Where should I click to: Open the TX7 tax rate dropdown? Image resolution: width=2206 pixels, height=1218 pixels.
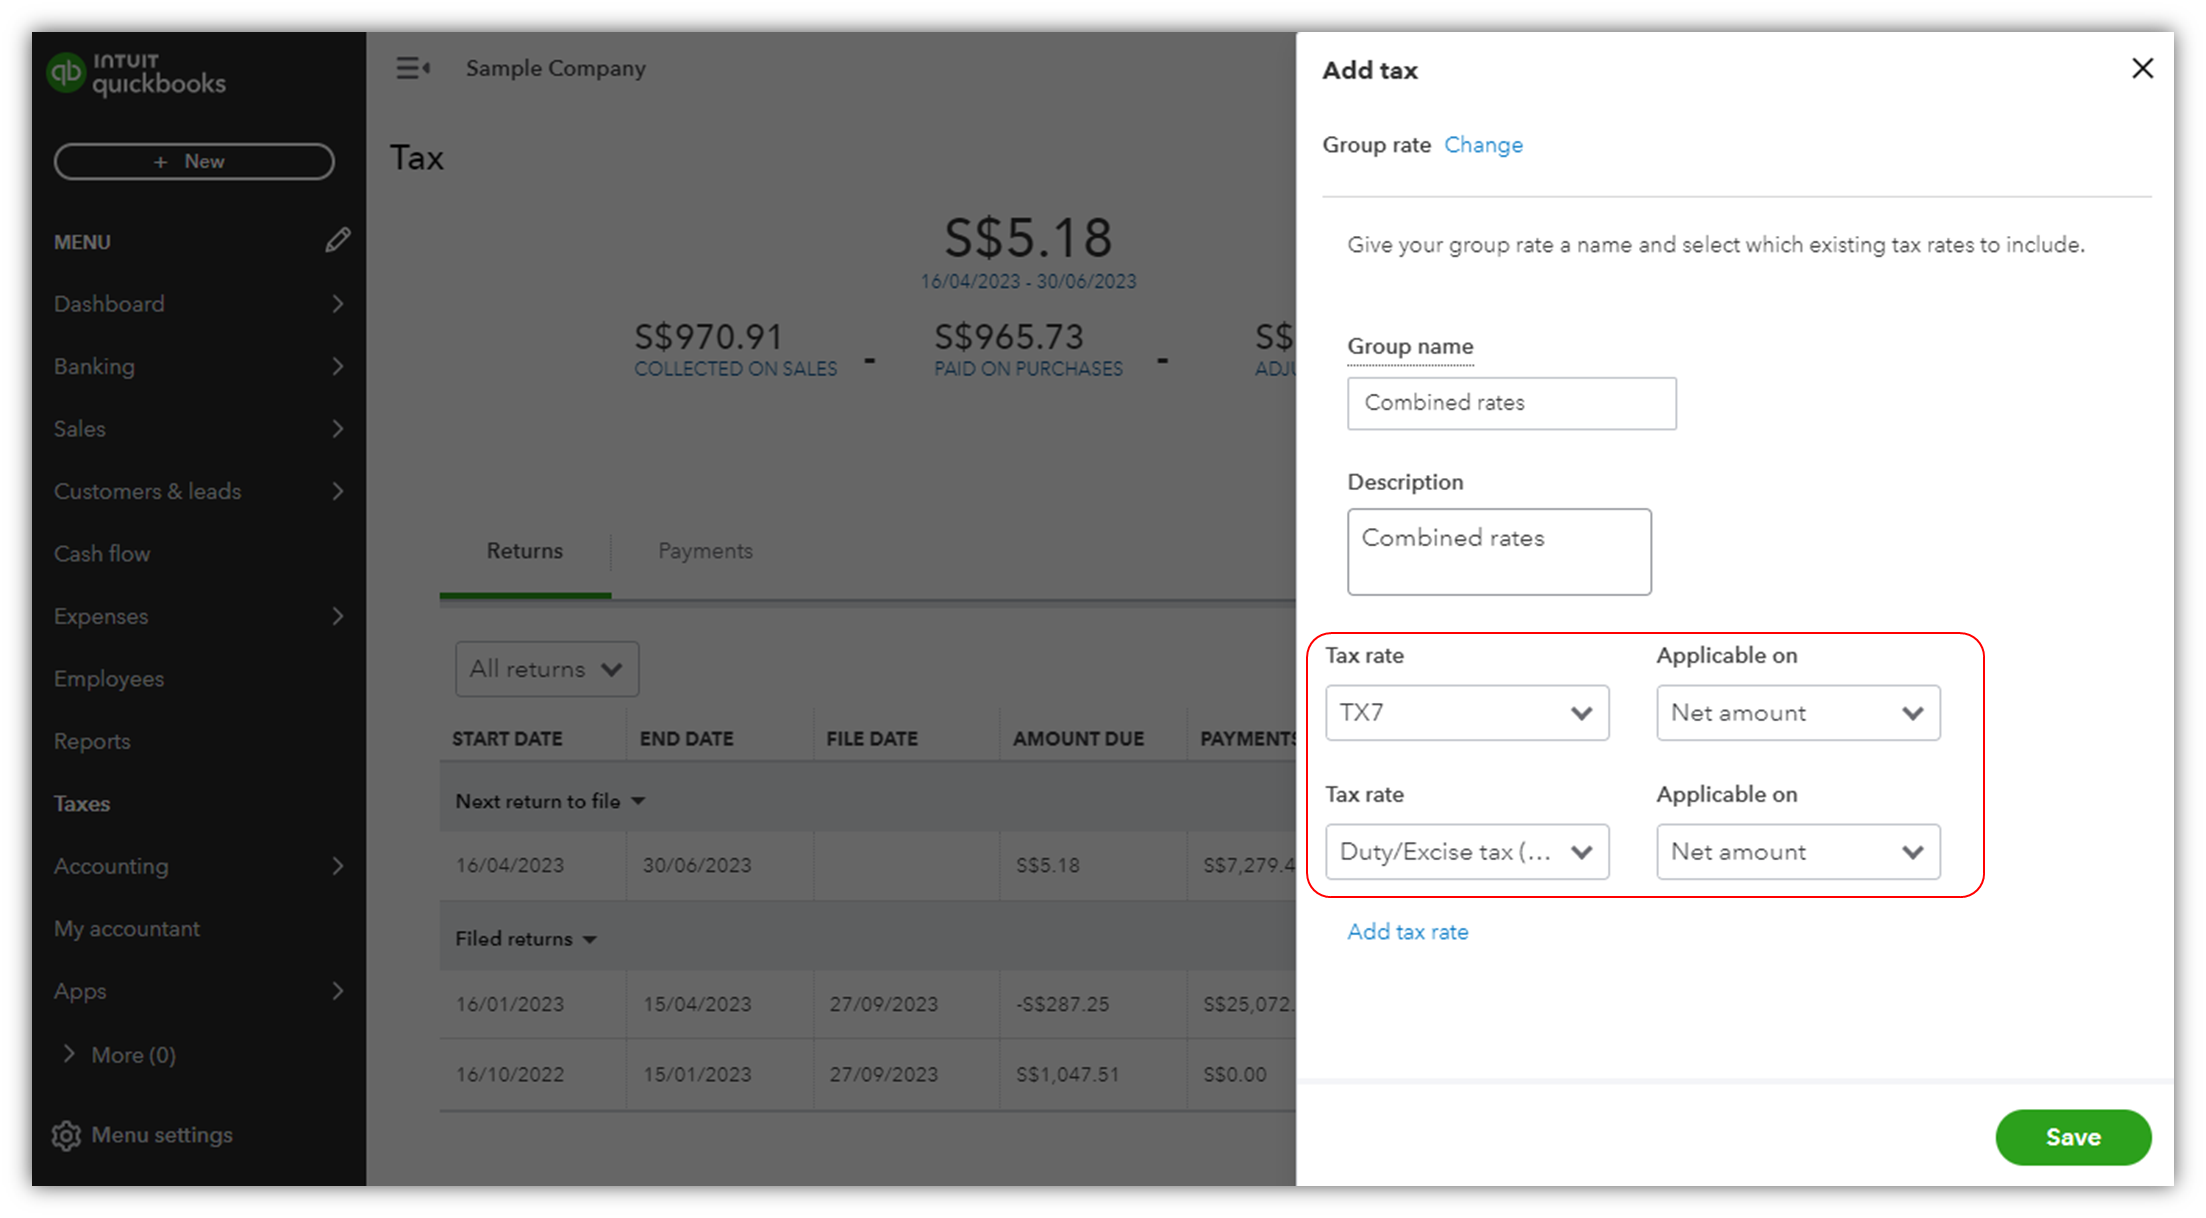click(1466, 713)
